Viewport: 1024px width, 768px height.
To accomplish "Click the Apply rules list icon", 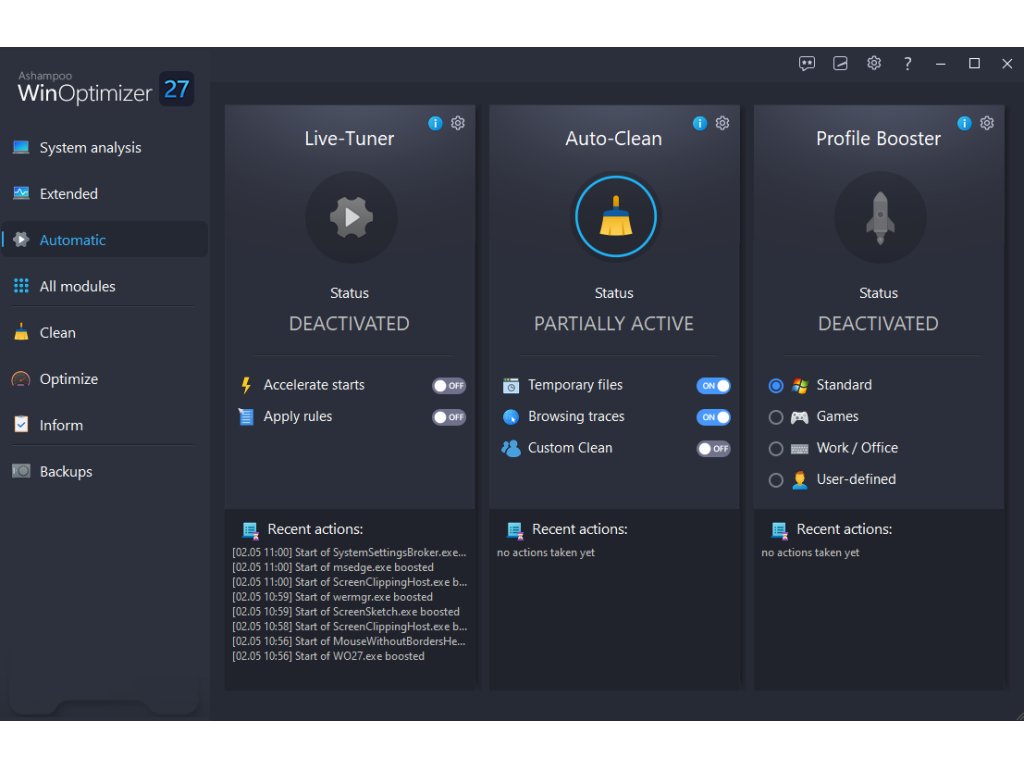I will pos(246,417).
